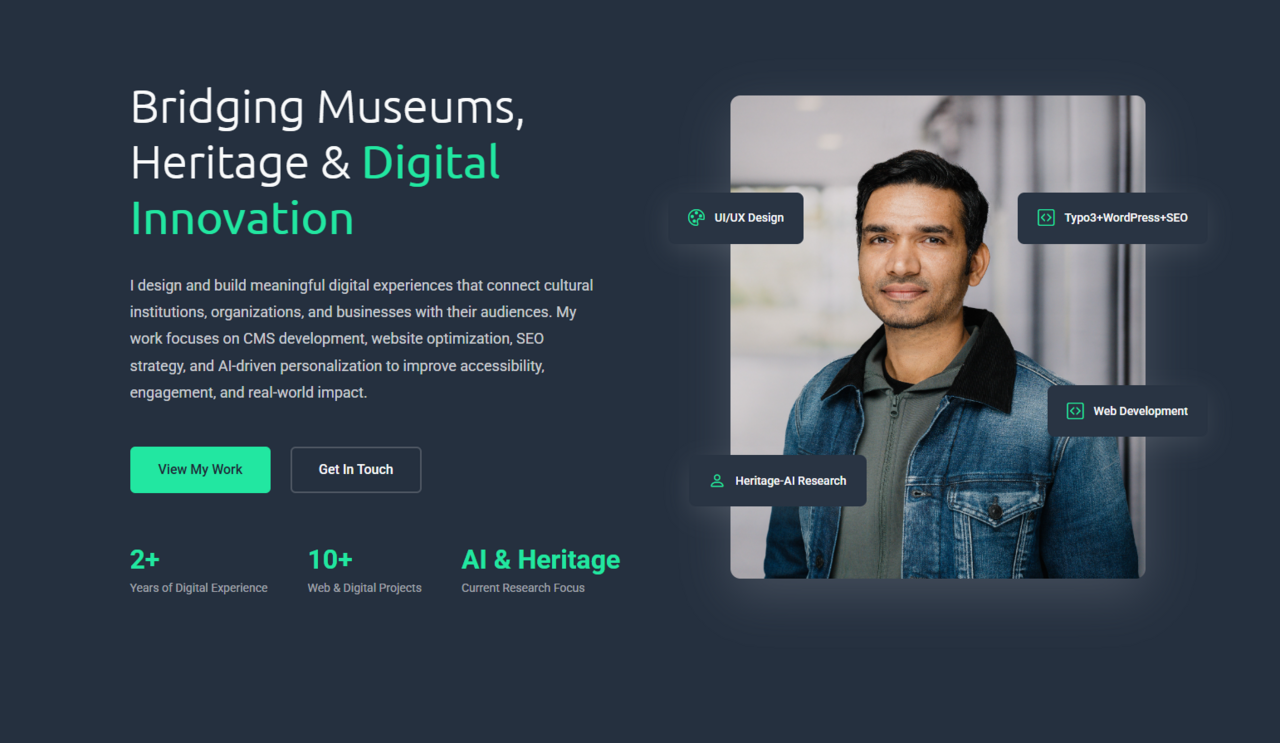Screen dimensions: 1280x743
Task: Click the Years of Digital Experience caption
Action: click(x=198, y=588)
